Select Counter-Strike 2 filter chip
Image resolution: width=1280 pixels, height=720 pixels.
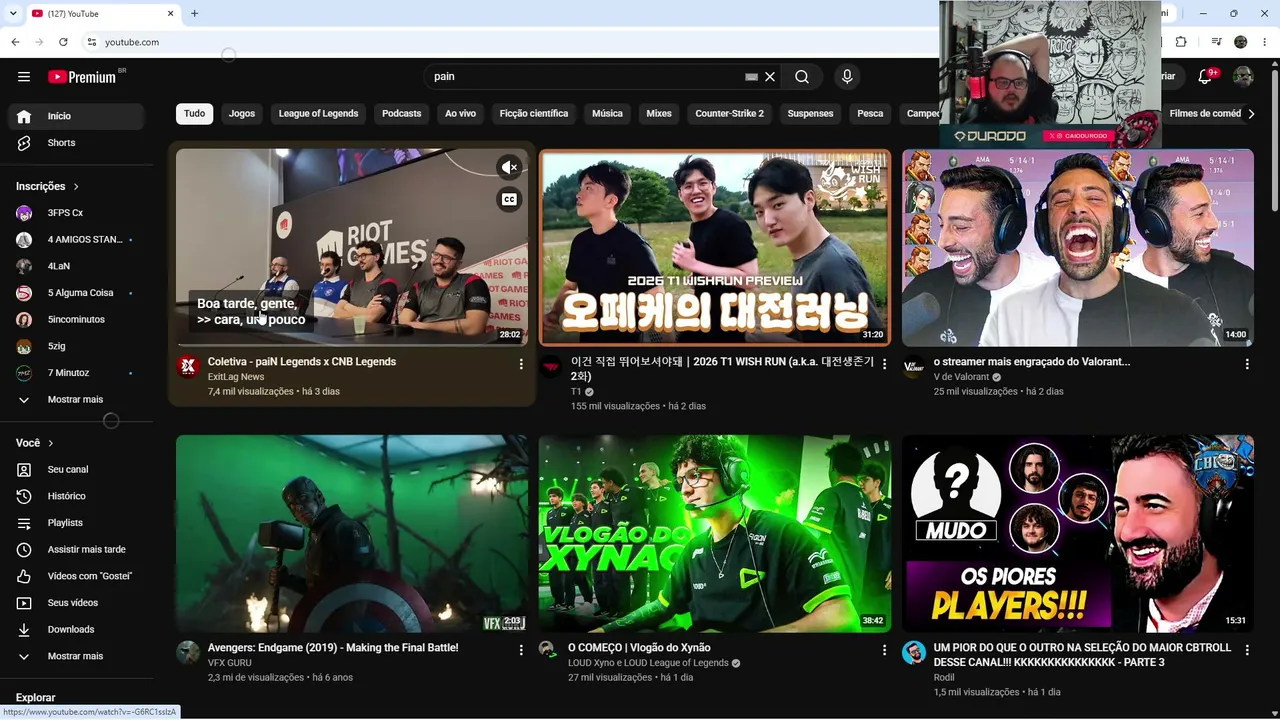coord(729,113)
